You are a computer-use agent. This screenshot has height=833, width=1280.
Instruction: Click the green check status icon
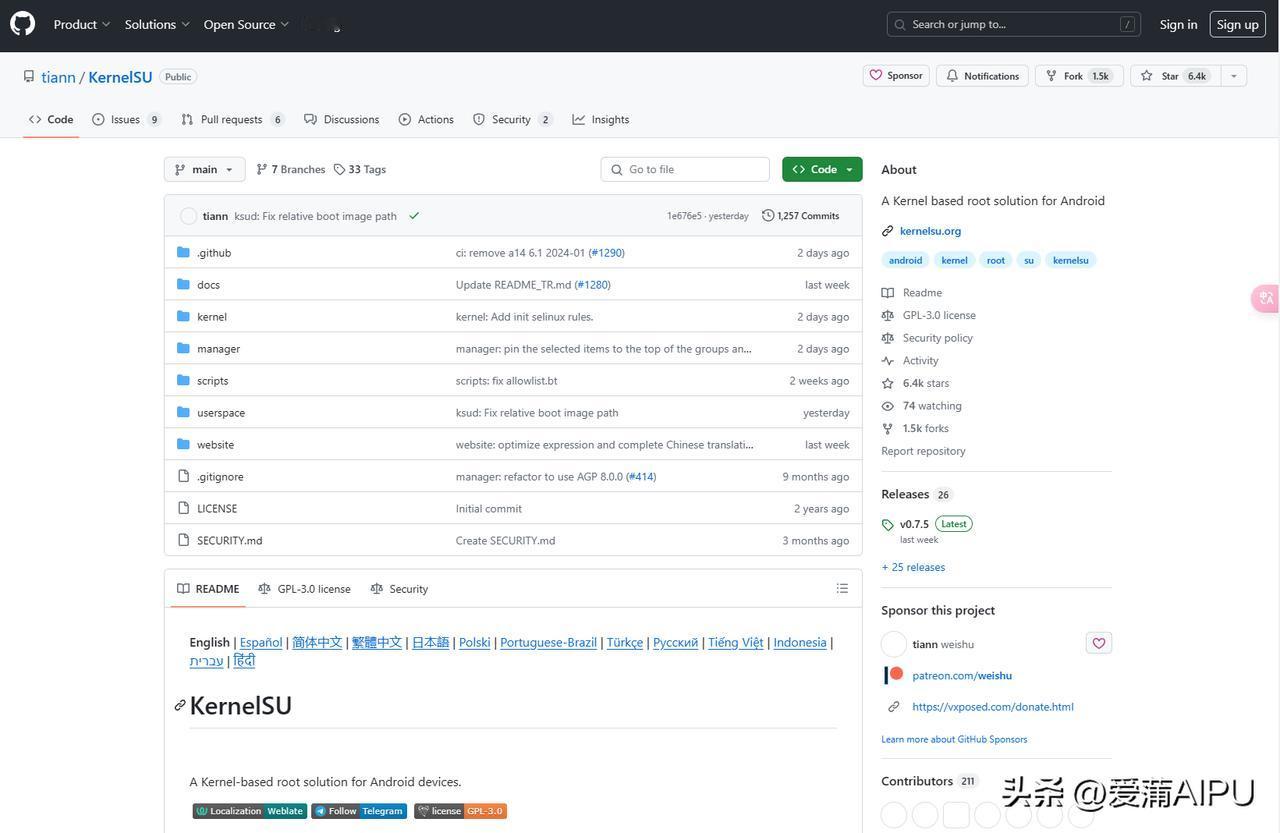point(414,216)
